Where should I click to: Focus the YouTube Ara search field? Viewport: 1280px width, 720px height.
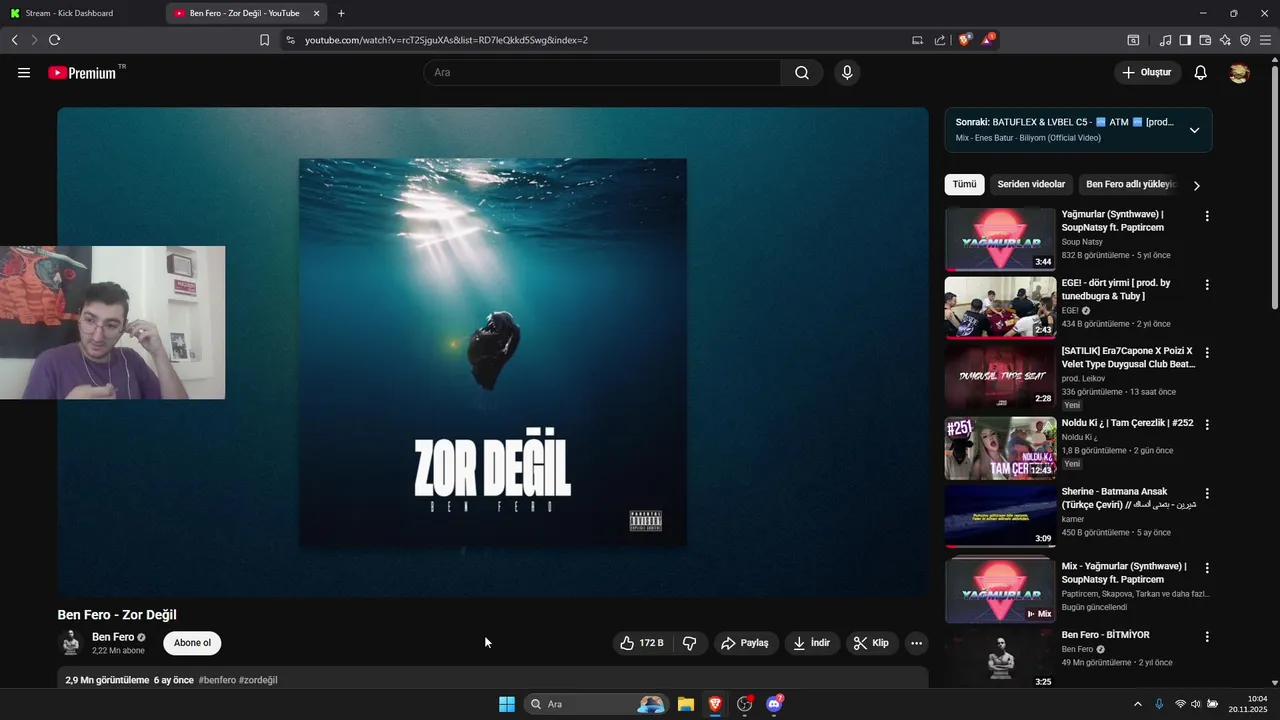pos(602,73)
